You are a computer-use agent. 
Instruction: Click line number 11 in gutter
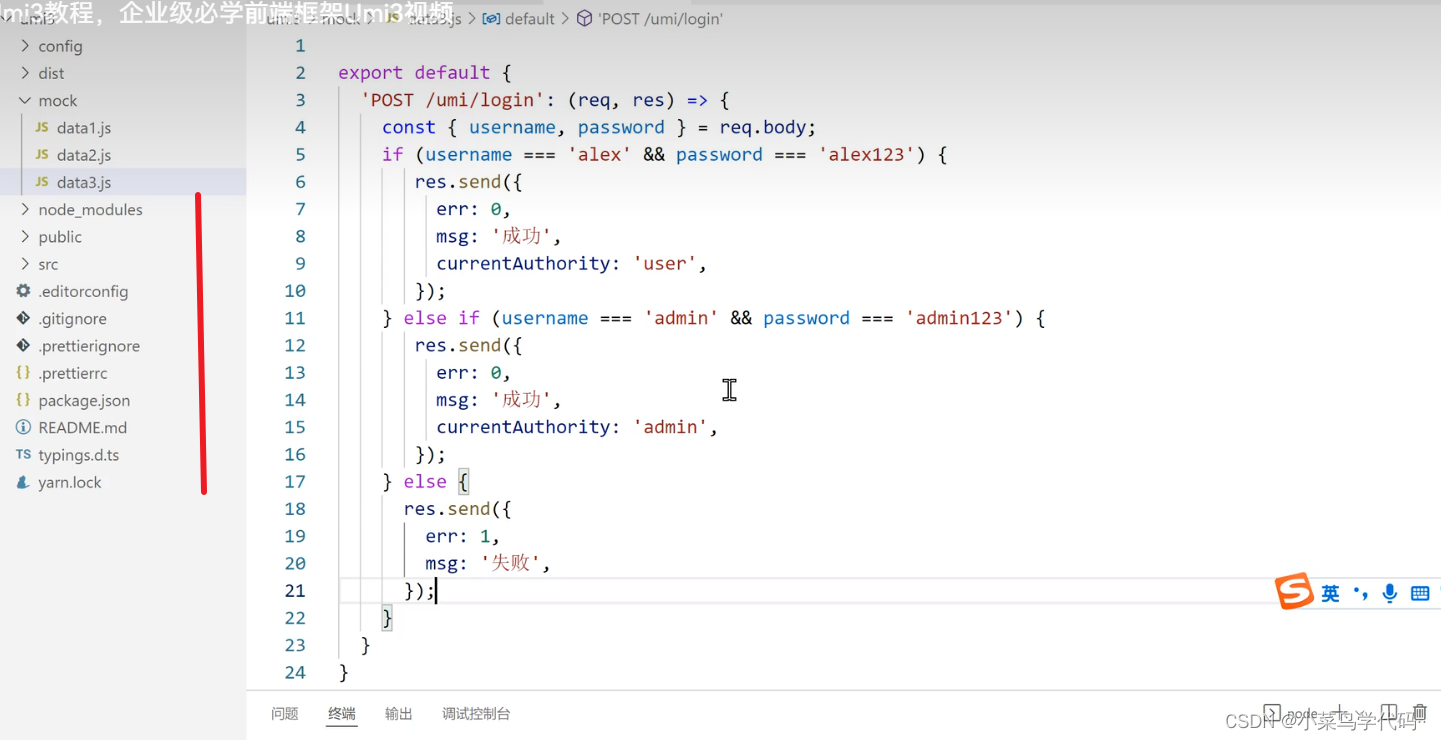[295, 318]
